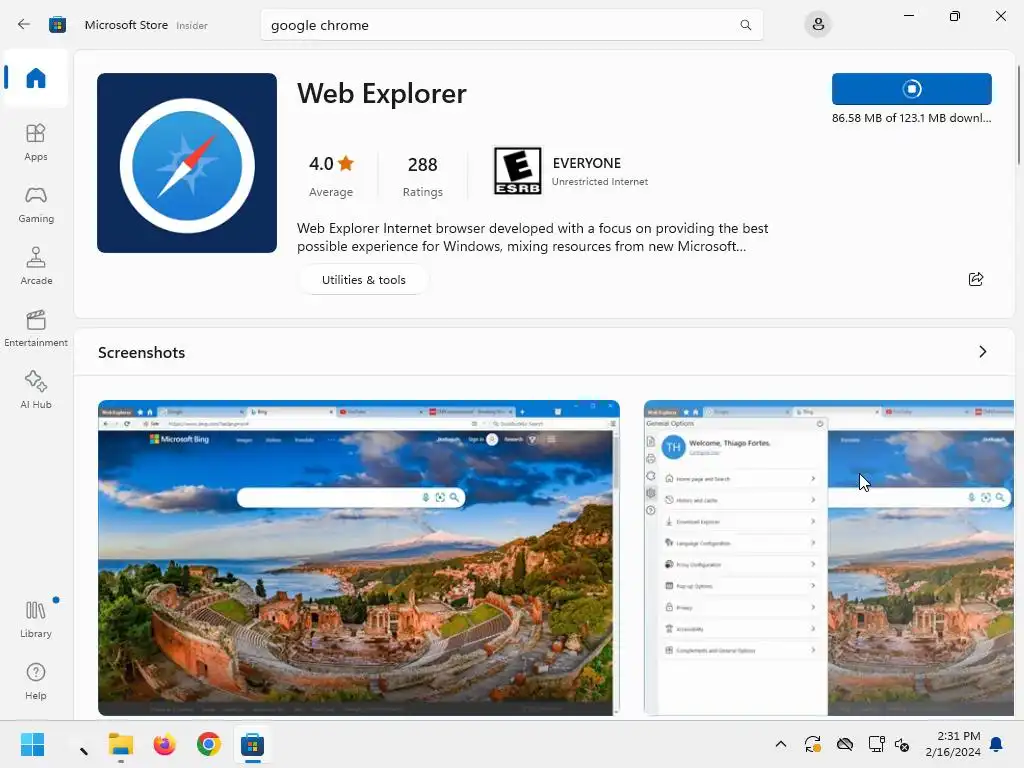1024x768 pixels.
Task: Open File Explorer from the taskbar
Action: [x=121, y=744]
